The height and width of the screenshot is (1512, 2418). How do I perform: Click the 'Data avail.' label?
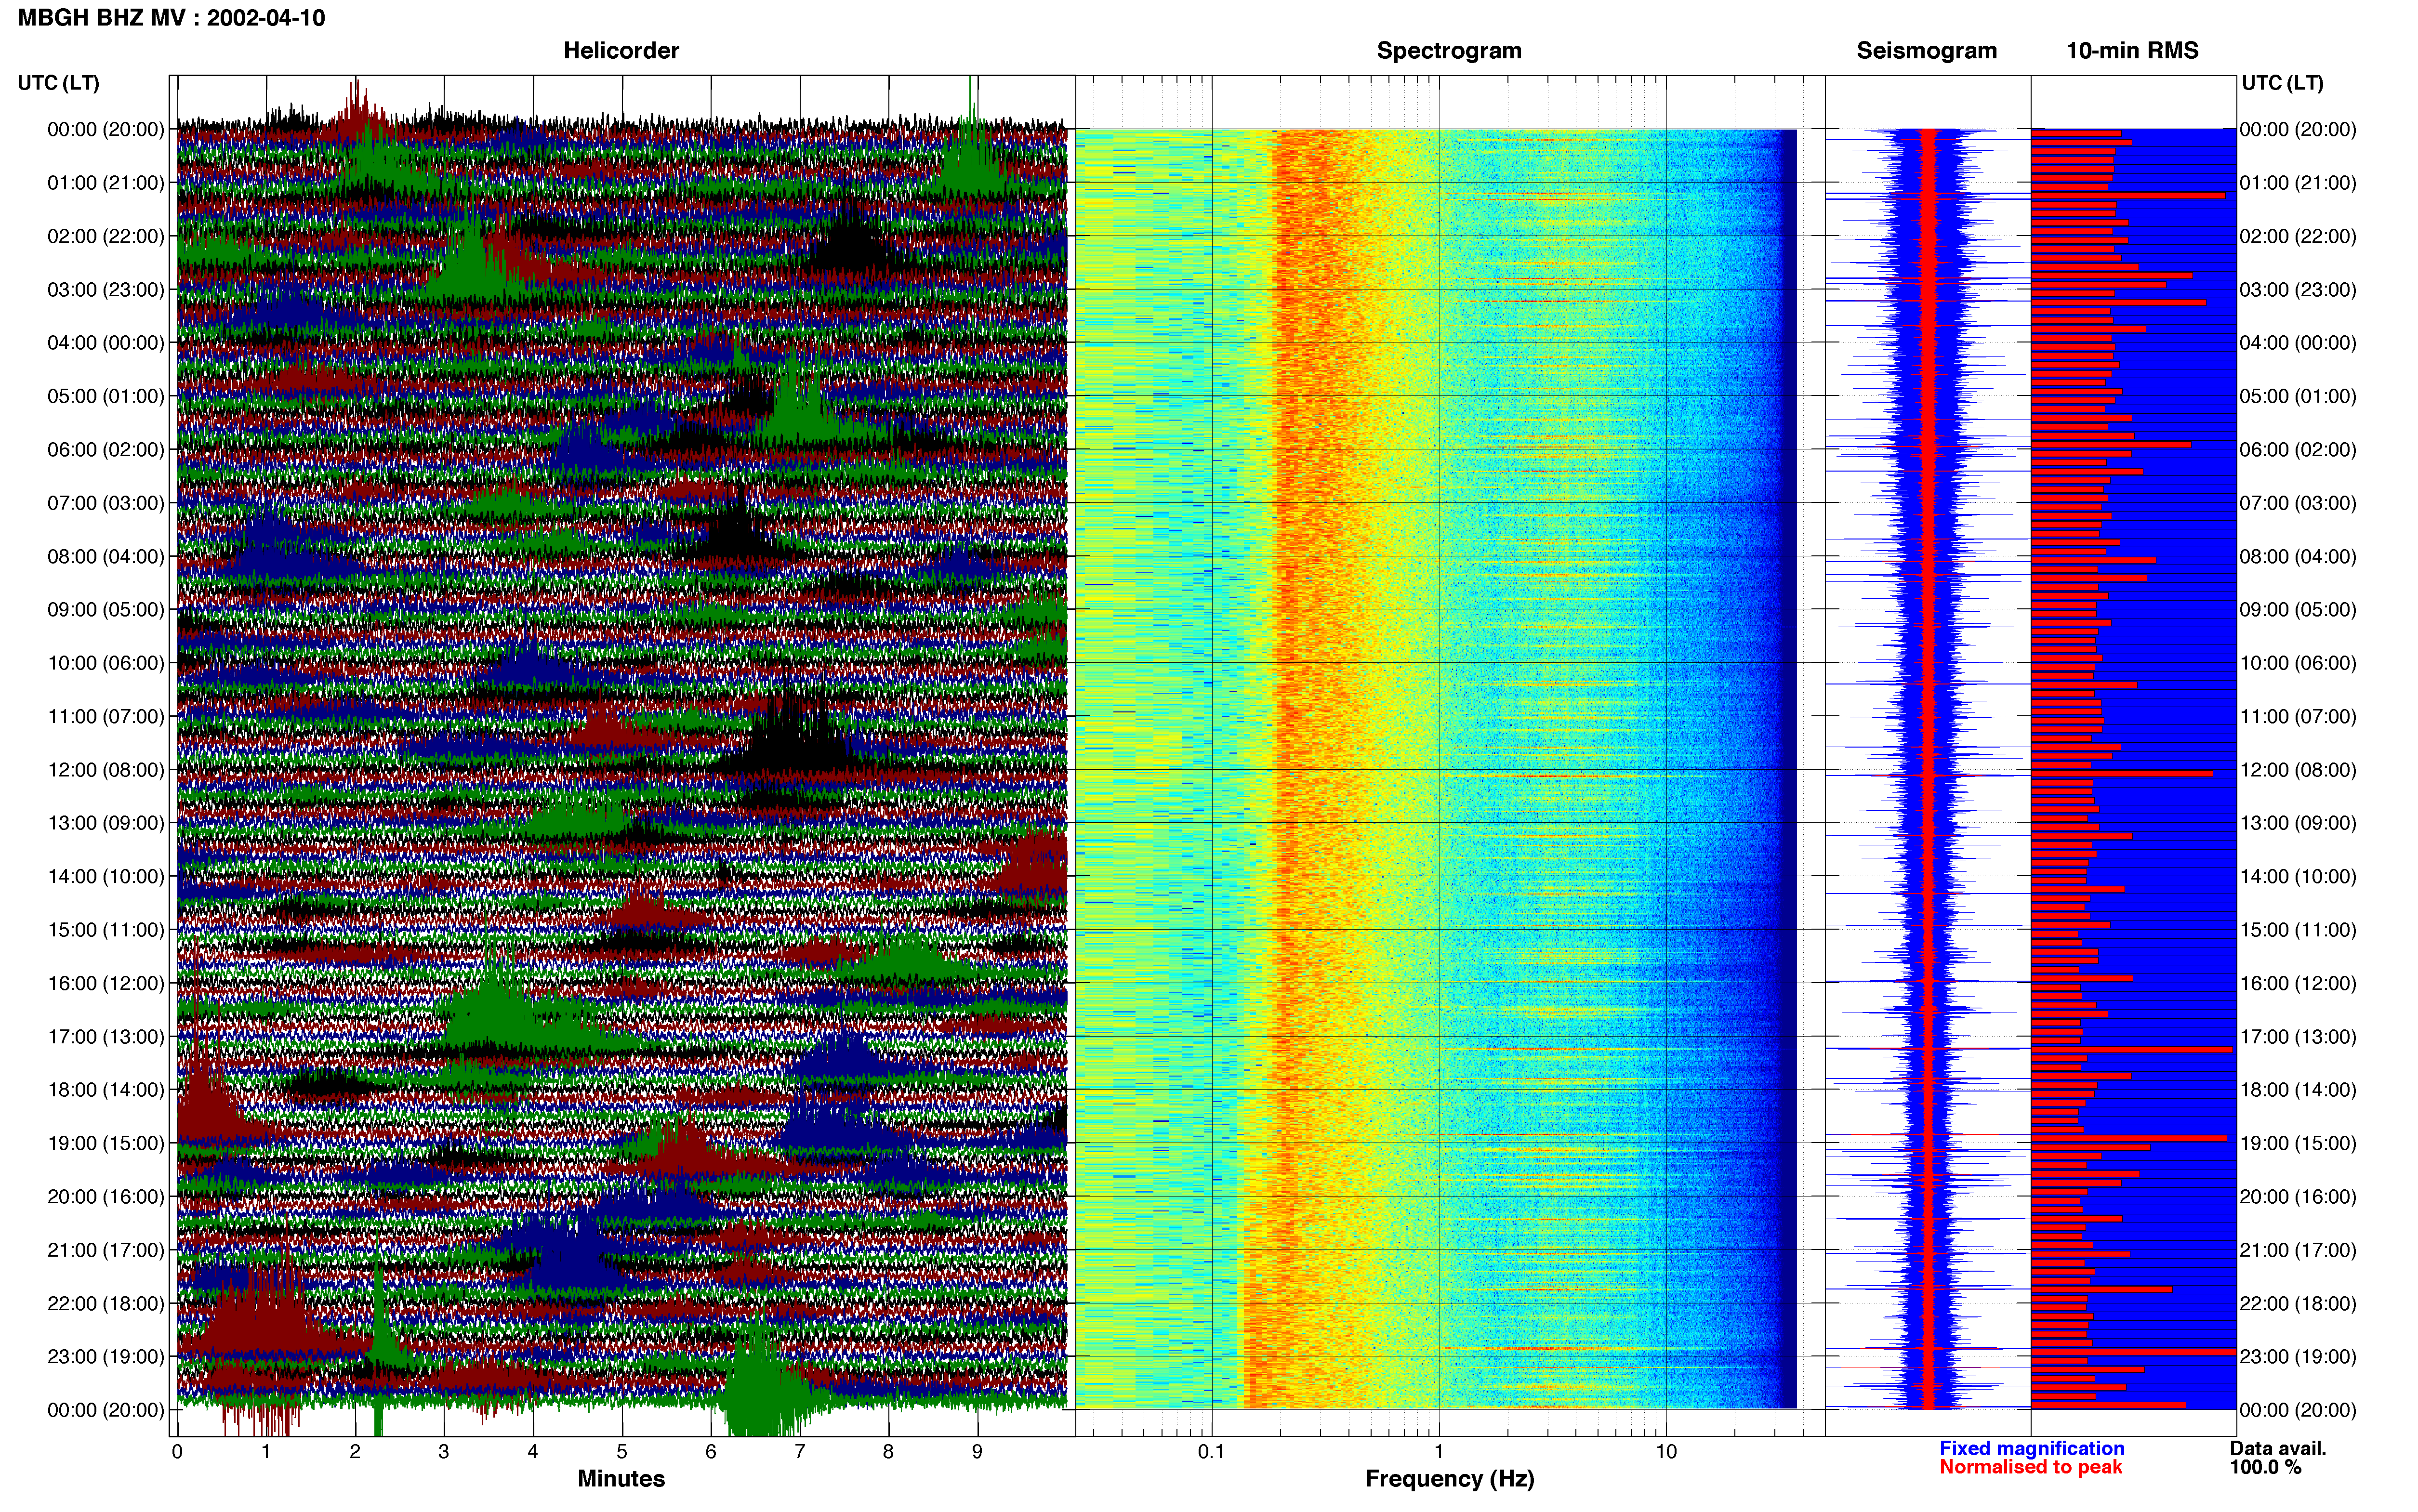[2278, 1448]
